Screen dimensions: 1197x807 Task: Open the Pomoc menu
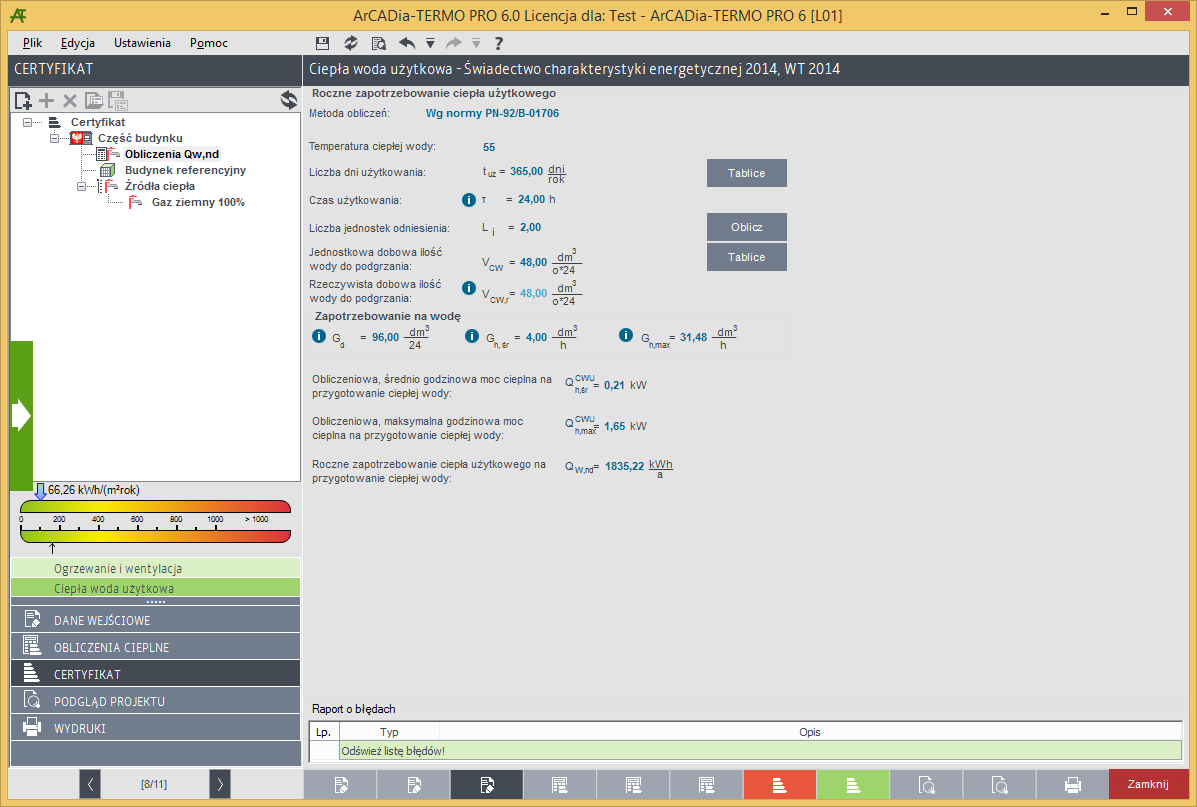coord(209,43)
